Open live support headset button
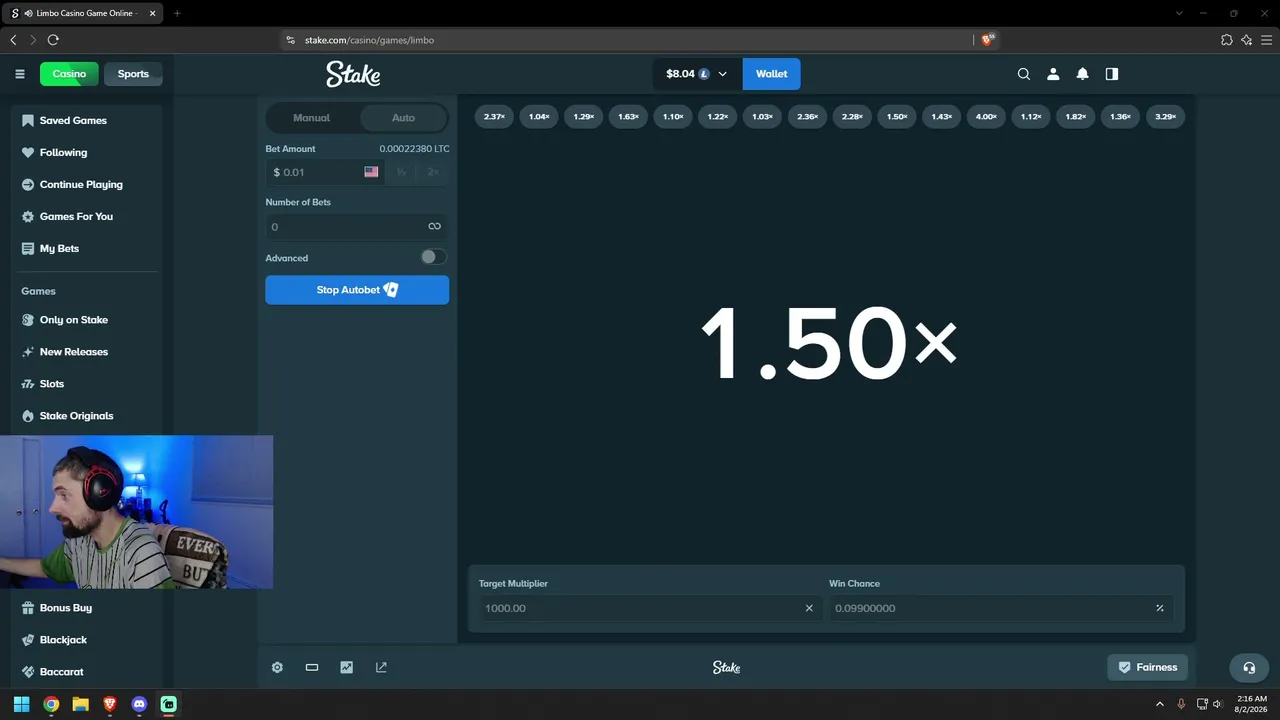The height and width of the screenshot is (720, 1280). 1249,667
